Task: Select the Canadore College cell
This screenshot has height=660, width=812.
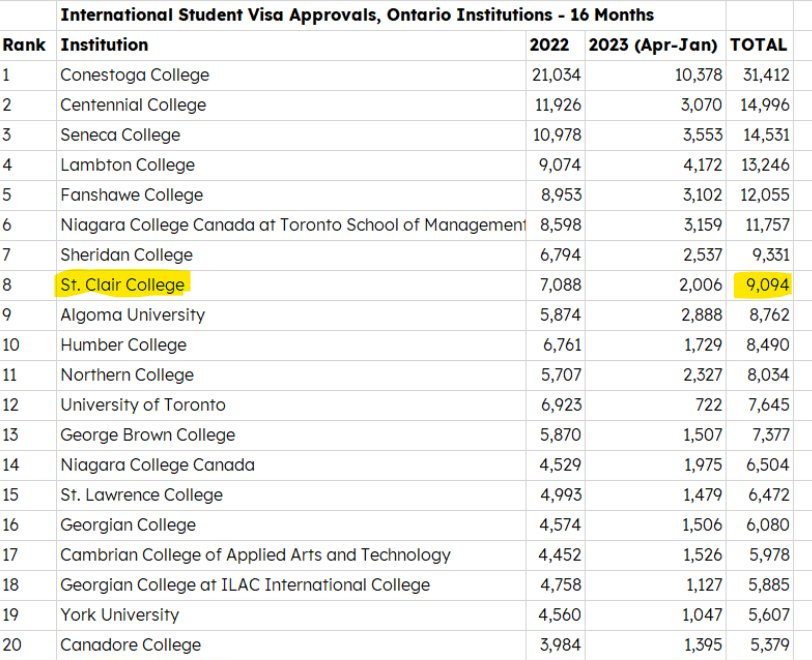Action: [291, 645]
